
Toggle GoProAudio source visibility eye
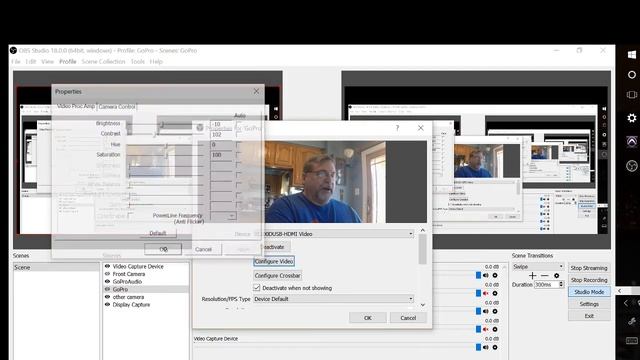(107, 282)
